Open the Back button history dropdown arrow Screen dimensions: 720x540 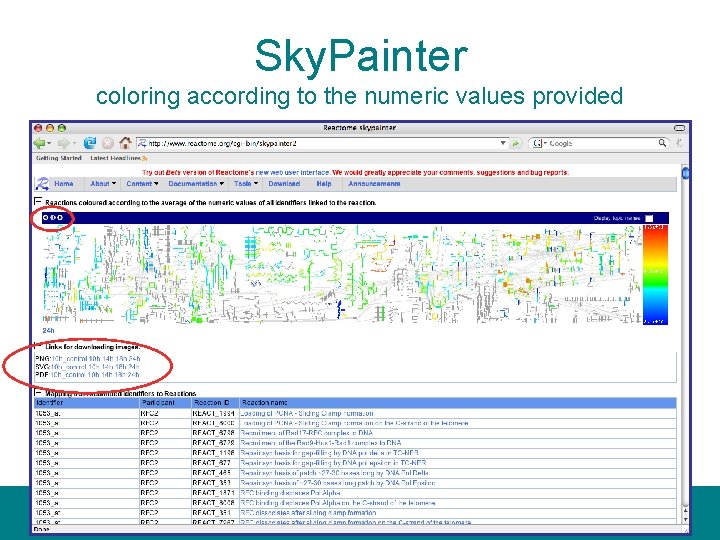point(49,144)
